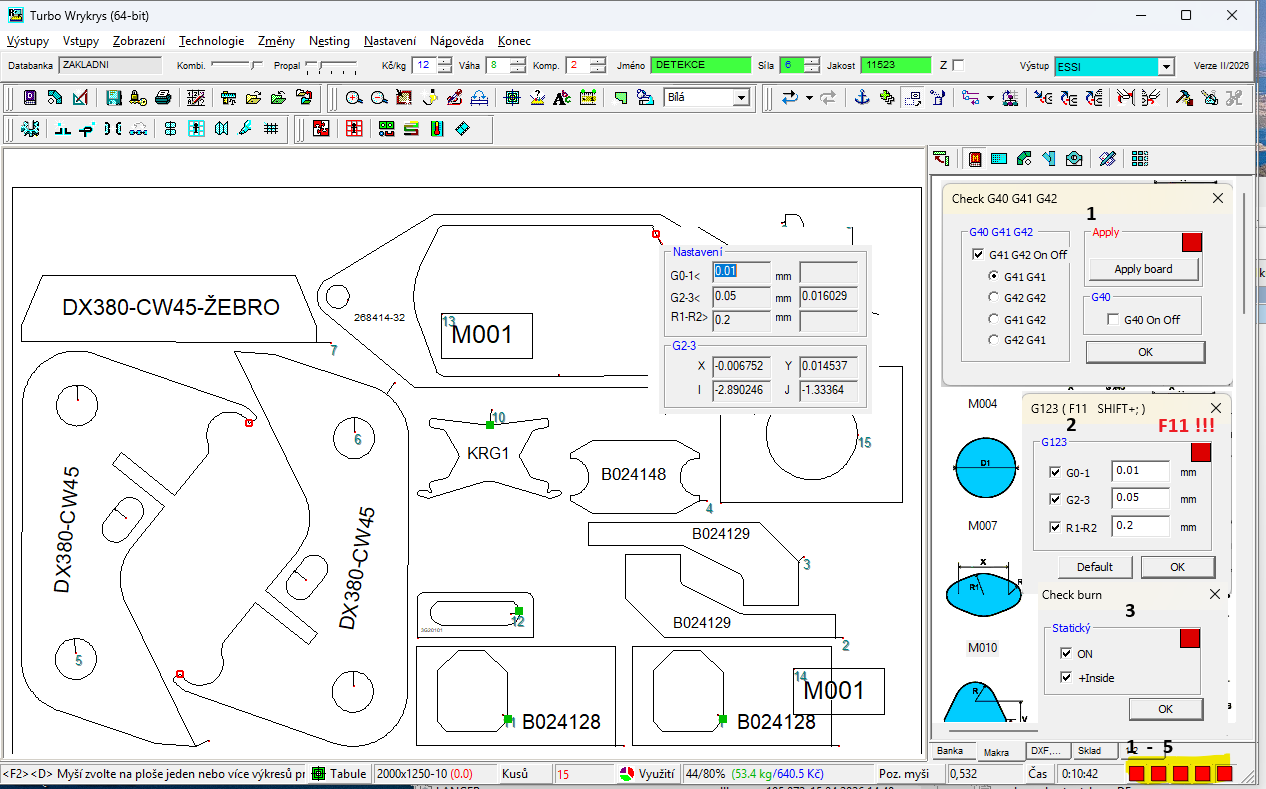Click the hammer tool icon
Screen dimensions: 1266x789
click(x=1184, y=98)
